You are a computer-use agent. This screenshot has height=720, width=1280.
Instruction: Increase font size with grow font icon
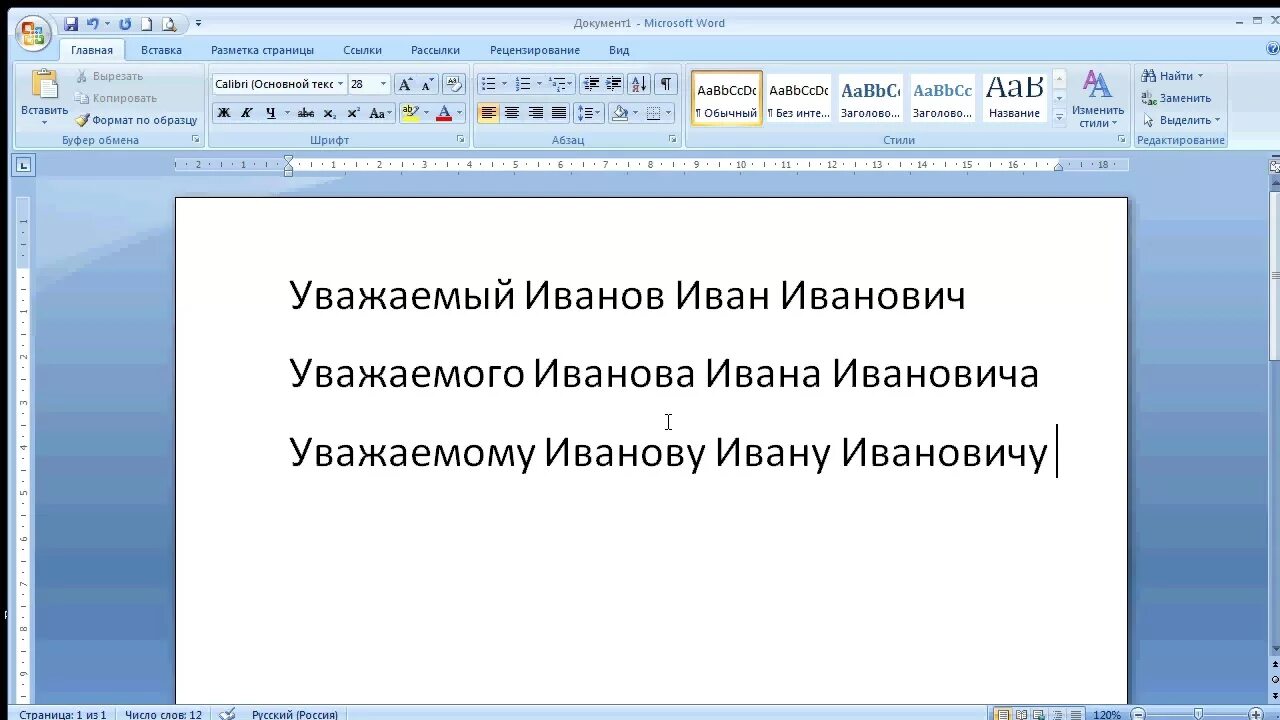click(x=405, y=84)
